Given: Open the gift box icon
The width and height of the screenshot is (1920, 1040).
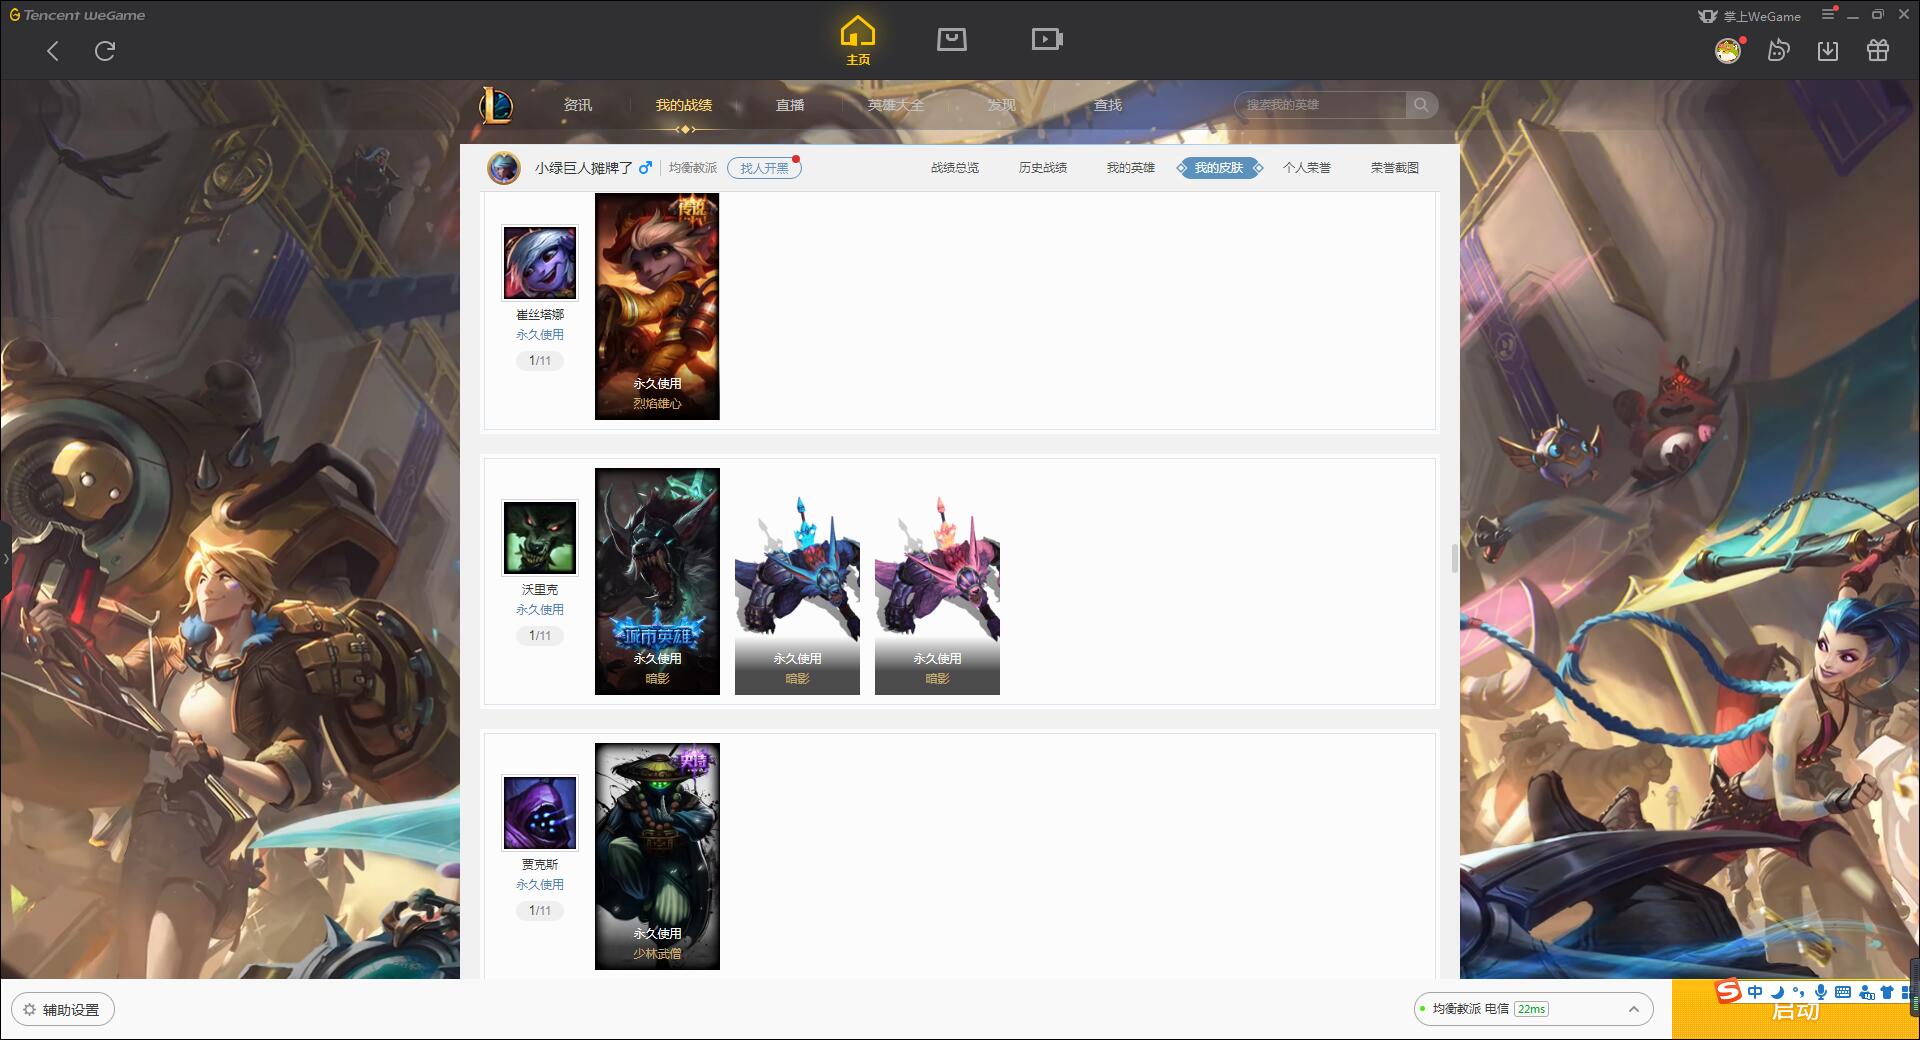Looking at the screenshot, I should [1878, 50].
